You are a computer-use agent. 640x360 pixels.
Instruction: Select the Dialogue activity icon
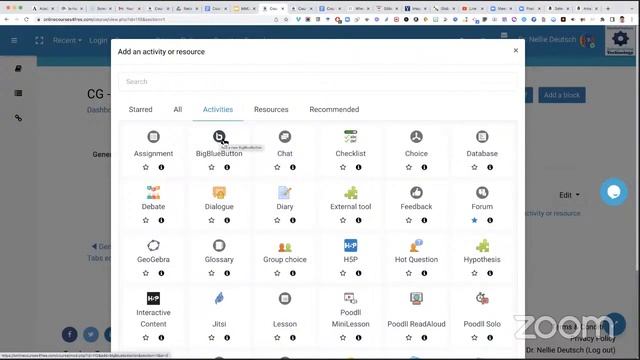pyautogui.click(x=219, y=192)
